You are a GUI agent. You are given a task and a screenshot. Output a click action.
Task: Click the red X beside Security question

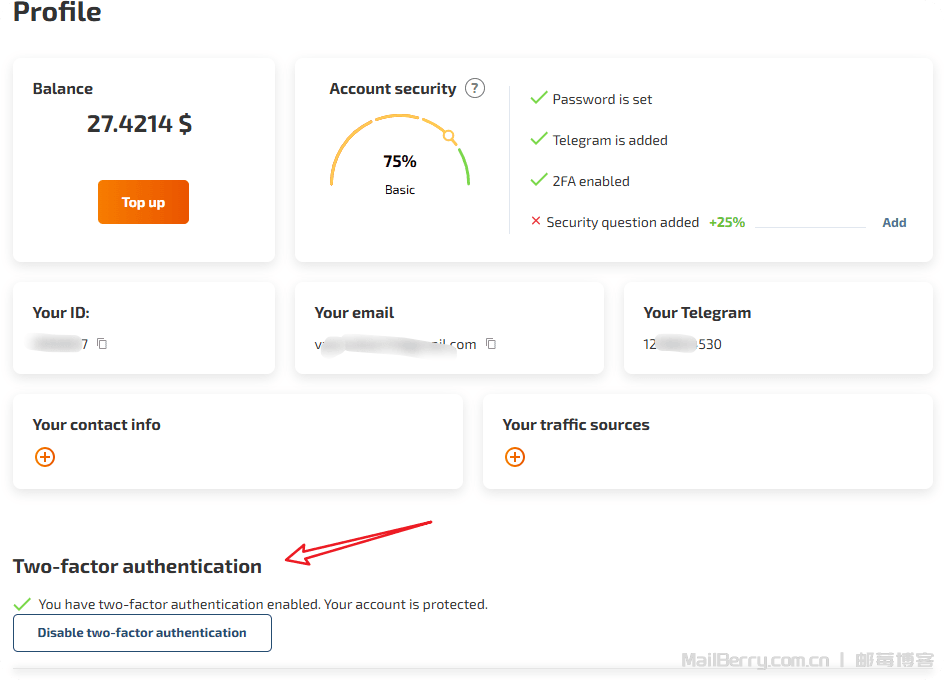coord(536,222)
